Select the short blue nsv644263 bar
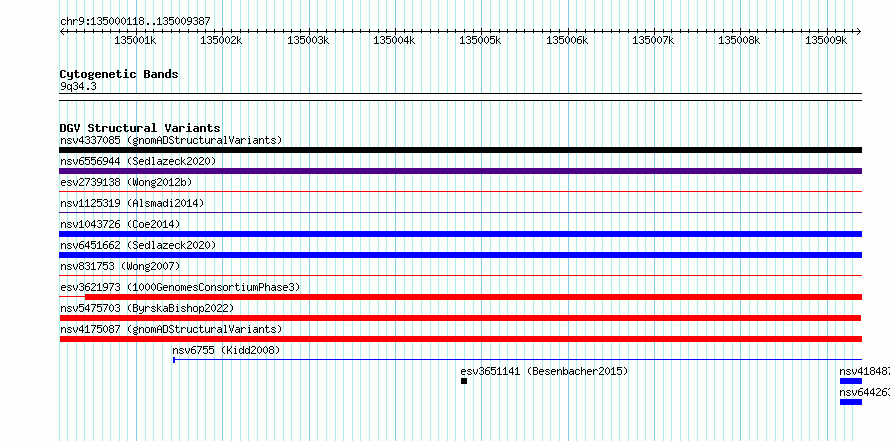Image resolution: width=890 pixels, height=441 pixels. (x=851, y=402)
